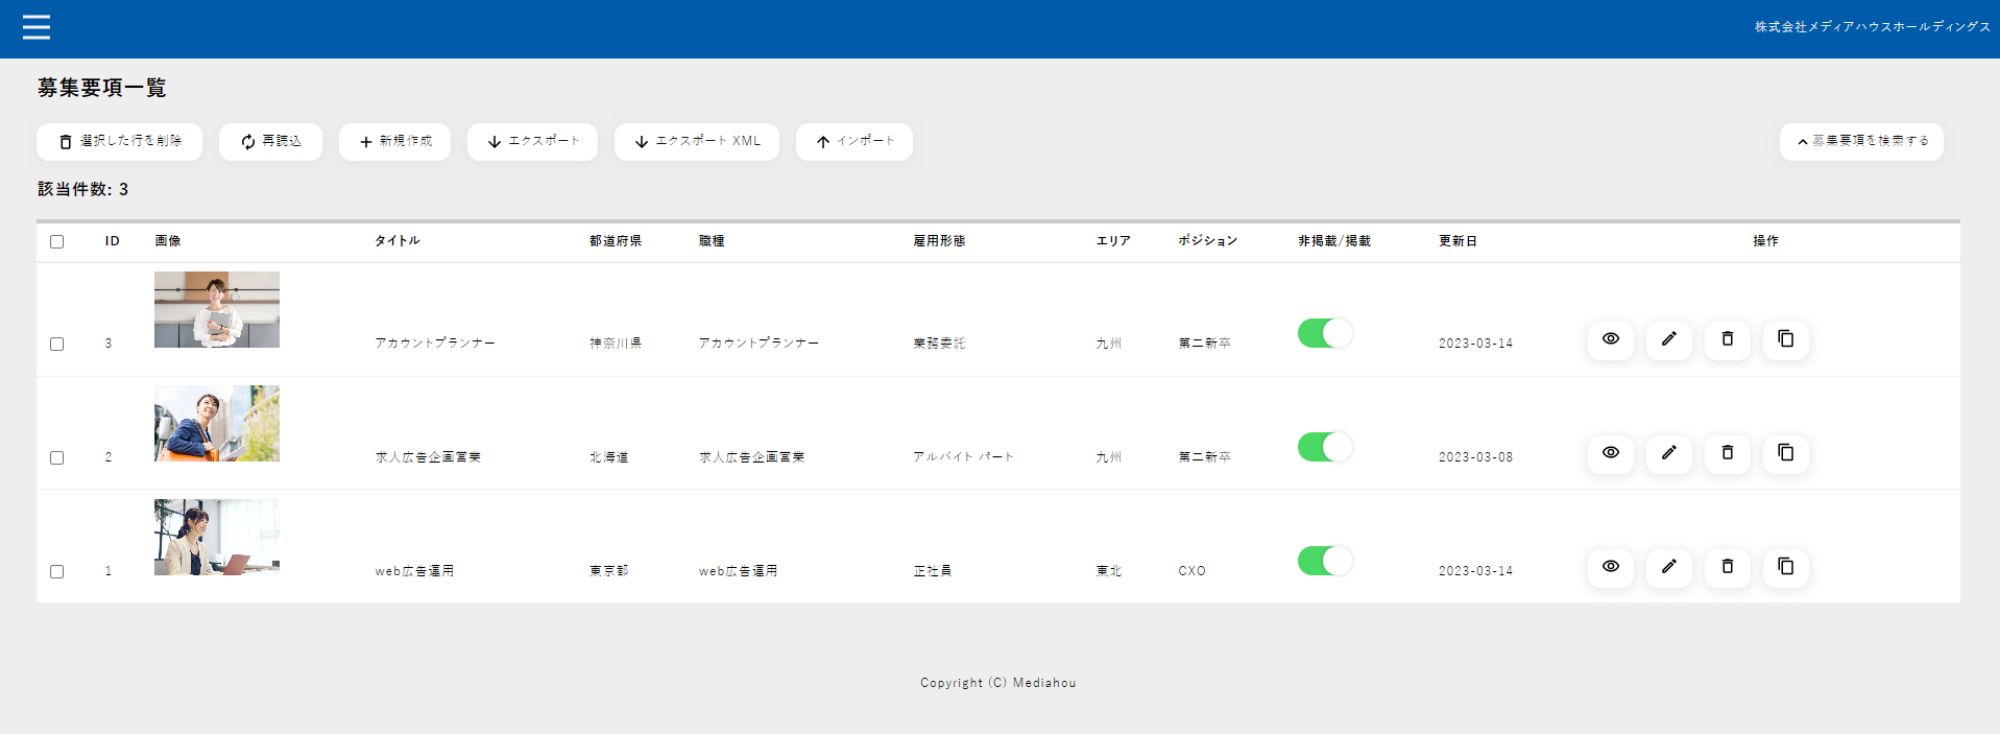Duplicate job ID 2 with copy icon
Image resolution: width=2000 pixels, height=734 pixels.
click(x=1785, y=453)
